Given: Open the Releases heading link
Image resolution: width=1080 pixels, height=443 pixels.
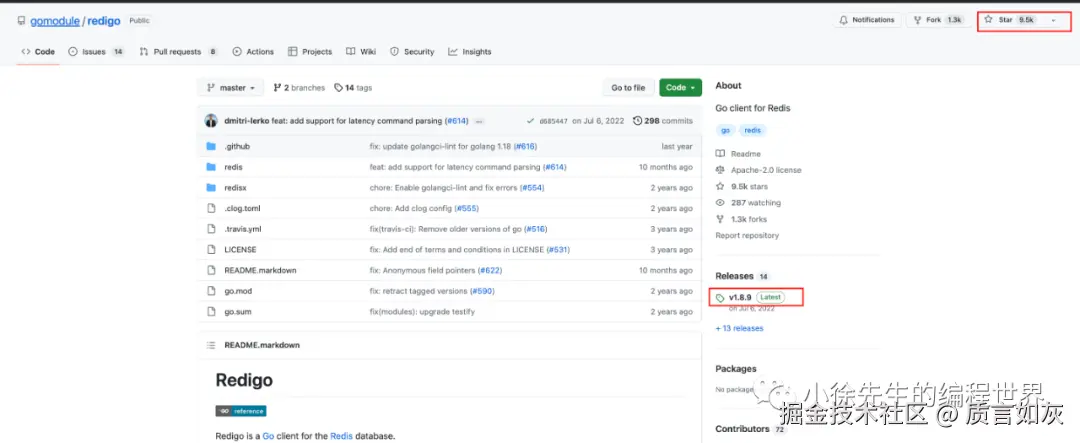Looking at the screenshot, I should [x=742, y=276].
